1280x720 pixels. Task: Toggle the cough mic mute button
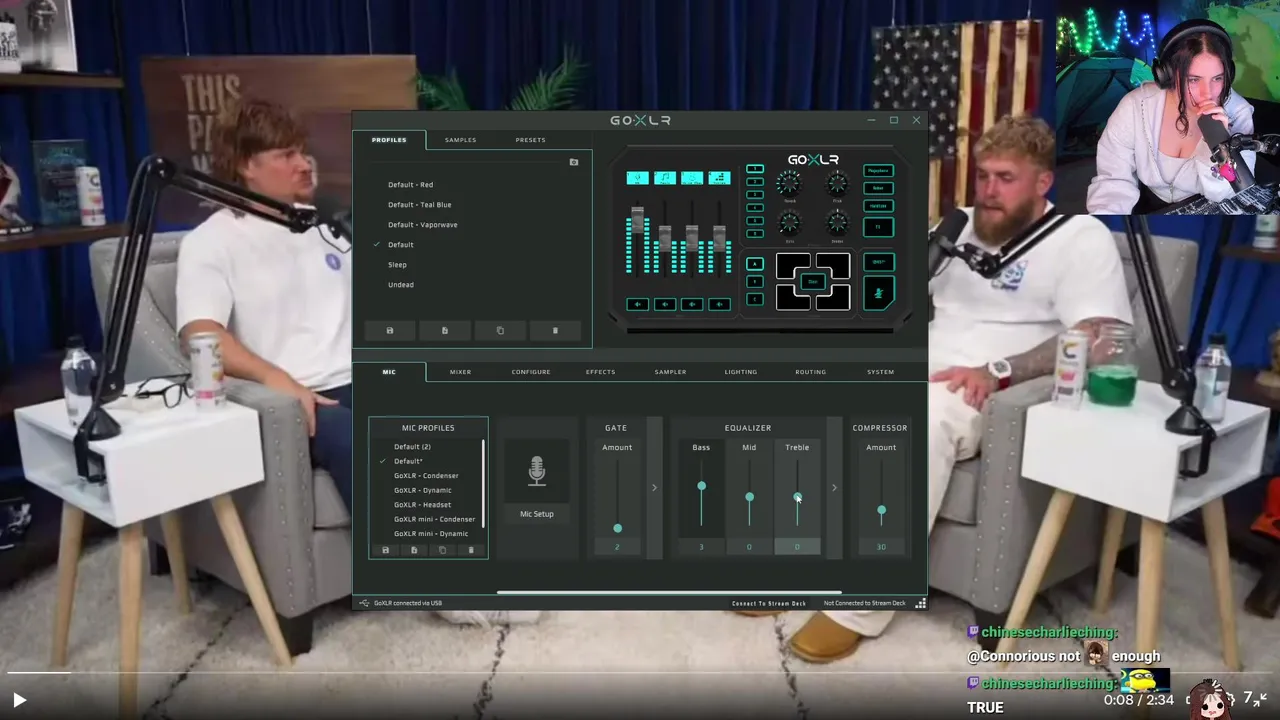click(x=879, y=293)
